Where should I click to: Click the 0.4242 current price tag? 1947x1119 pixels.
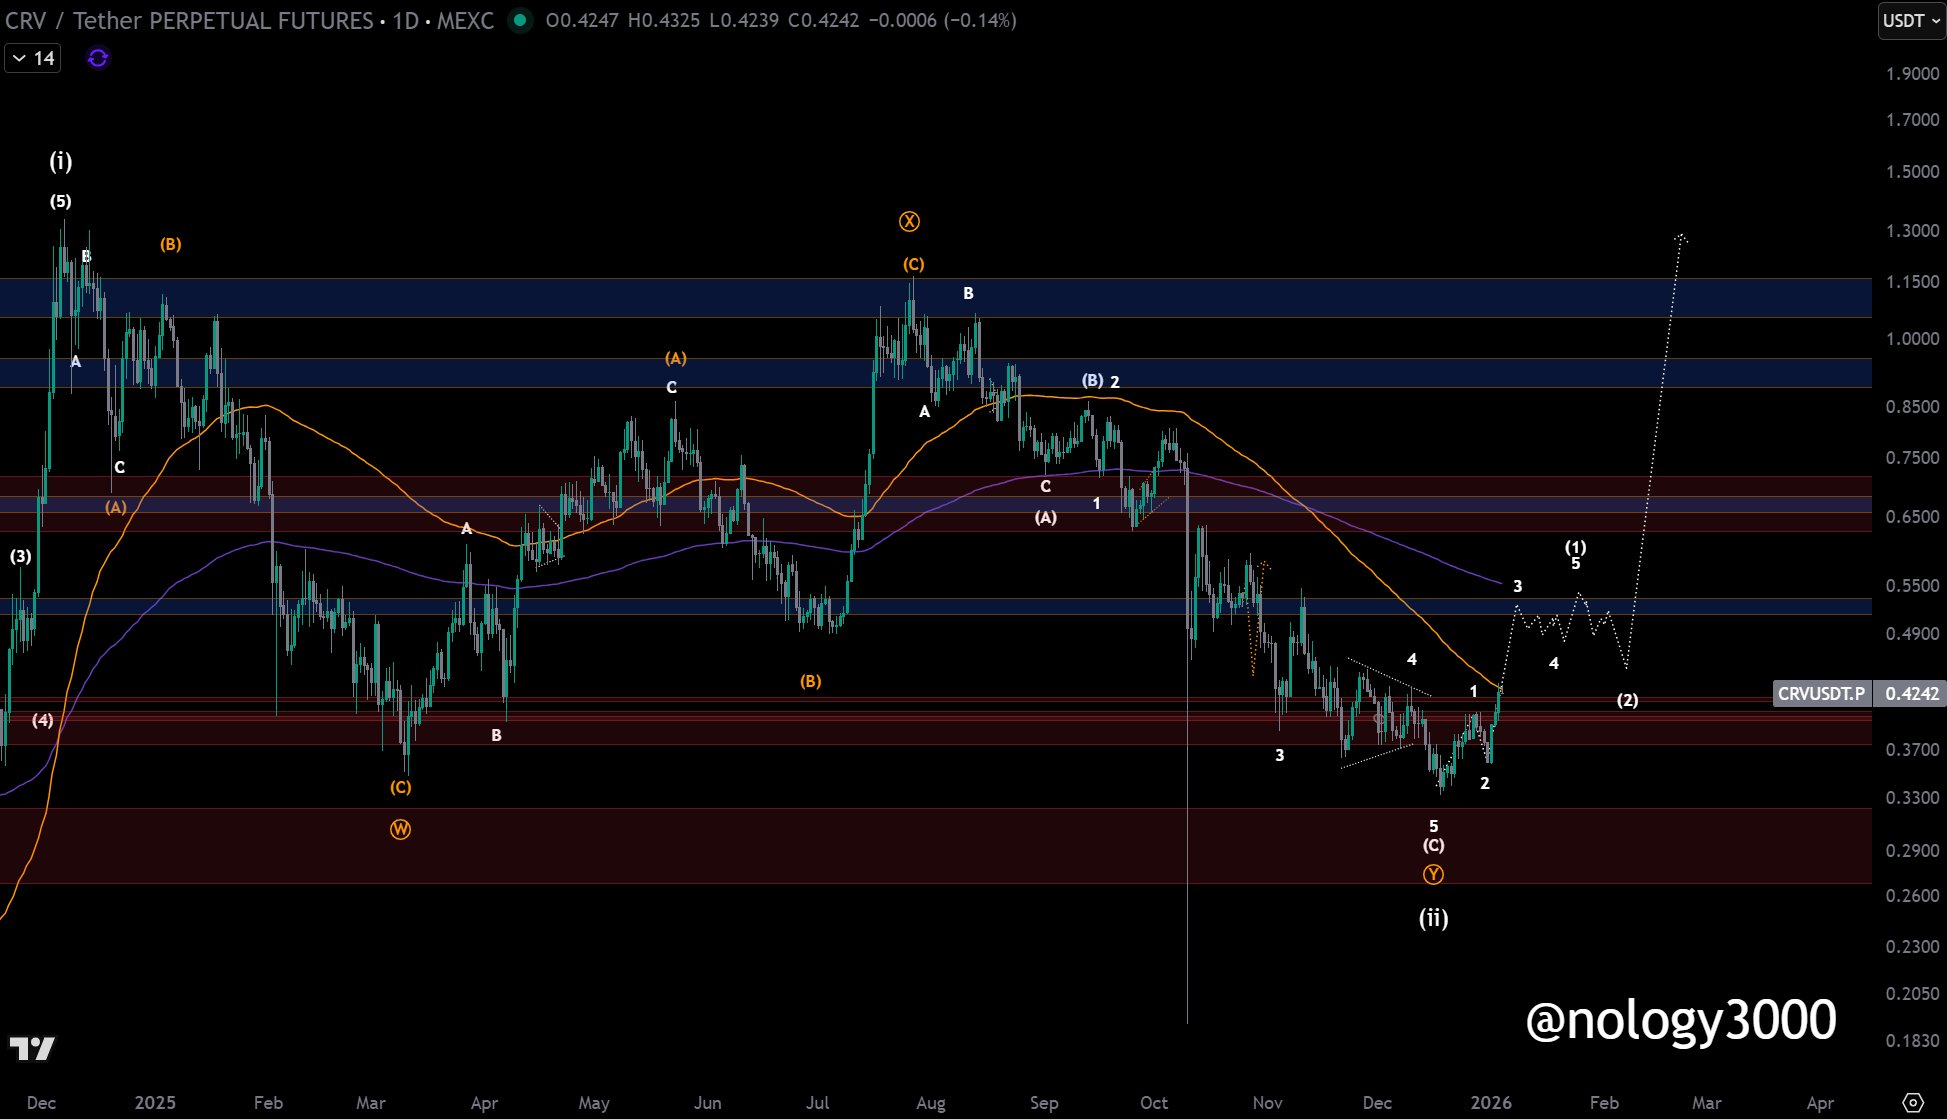click(x=1911, y=693)
